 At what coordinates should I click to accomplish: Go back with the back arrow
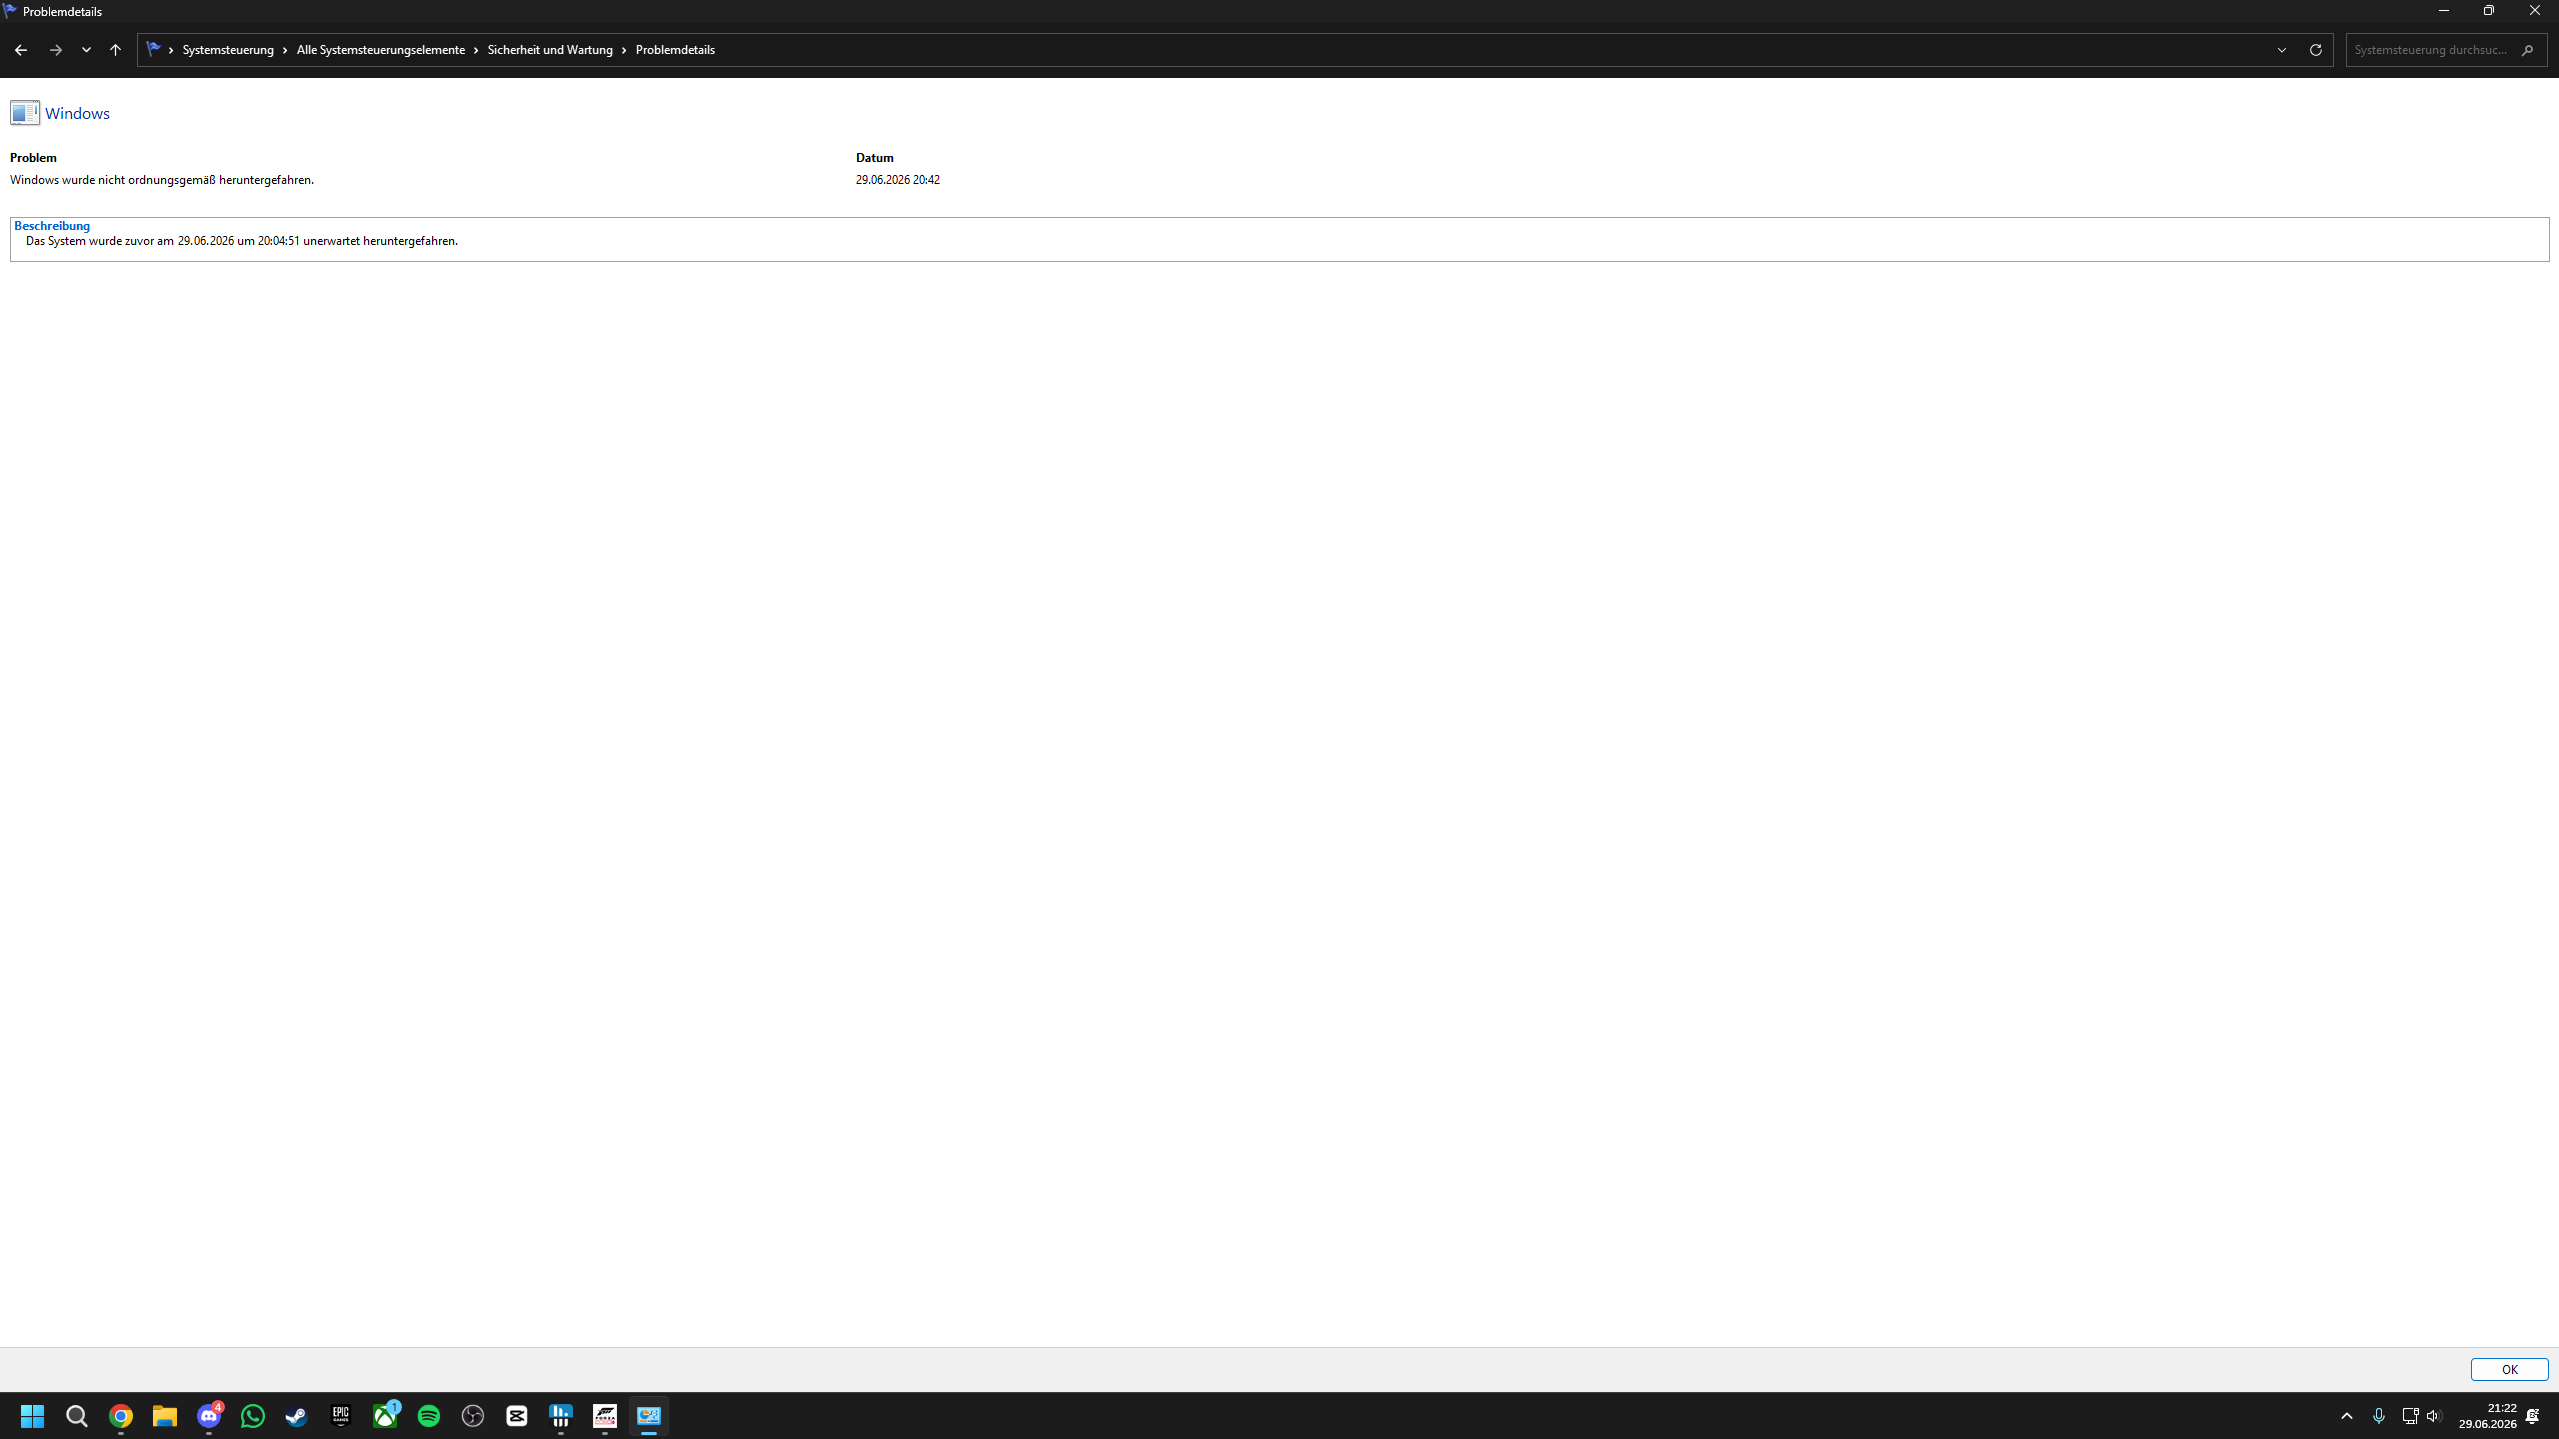pos(21,50)
